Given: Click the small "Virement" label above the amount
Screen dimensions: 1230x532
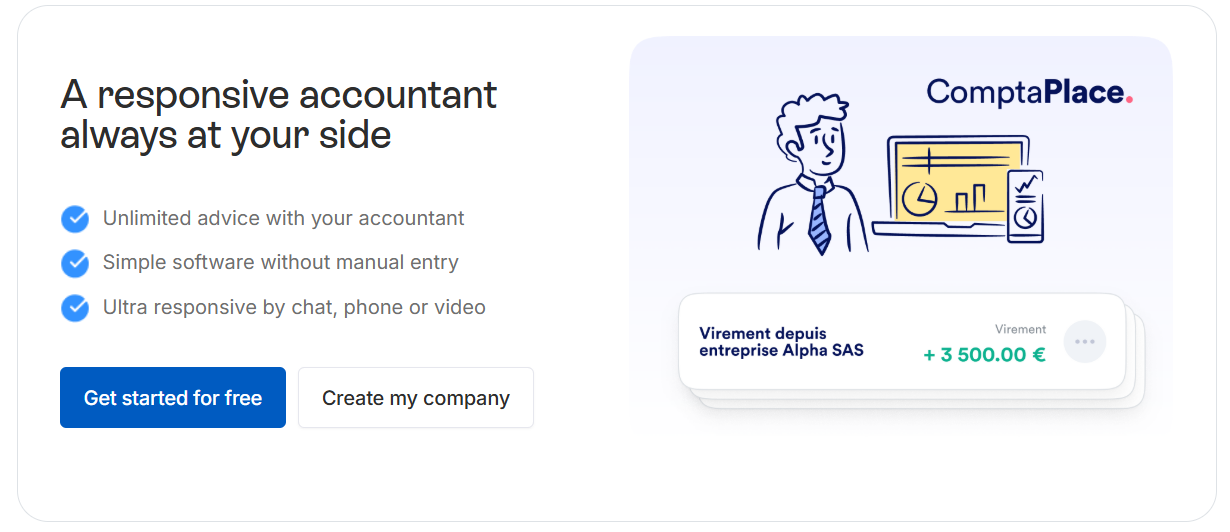Looking at the screenshot, I should pos(1020,329).
